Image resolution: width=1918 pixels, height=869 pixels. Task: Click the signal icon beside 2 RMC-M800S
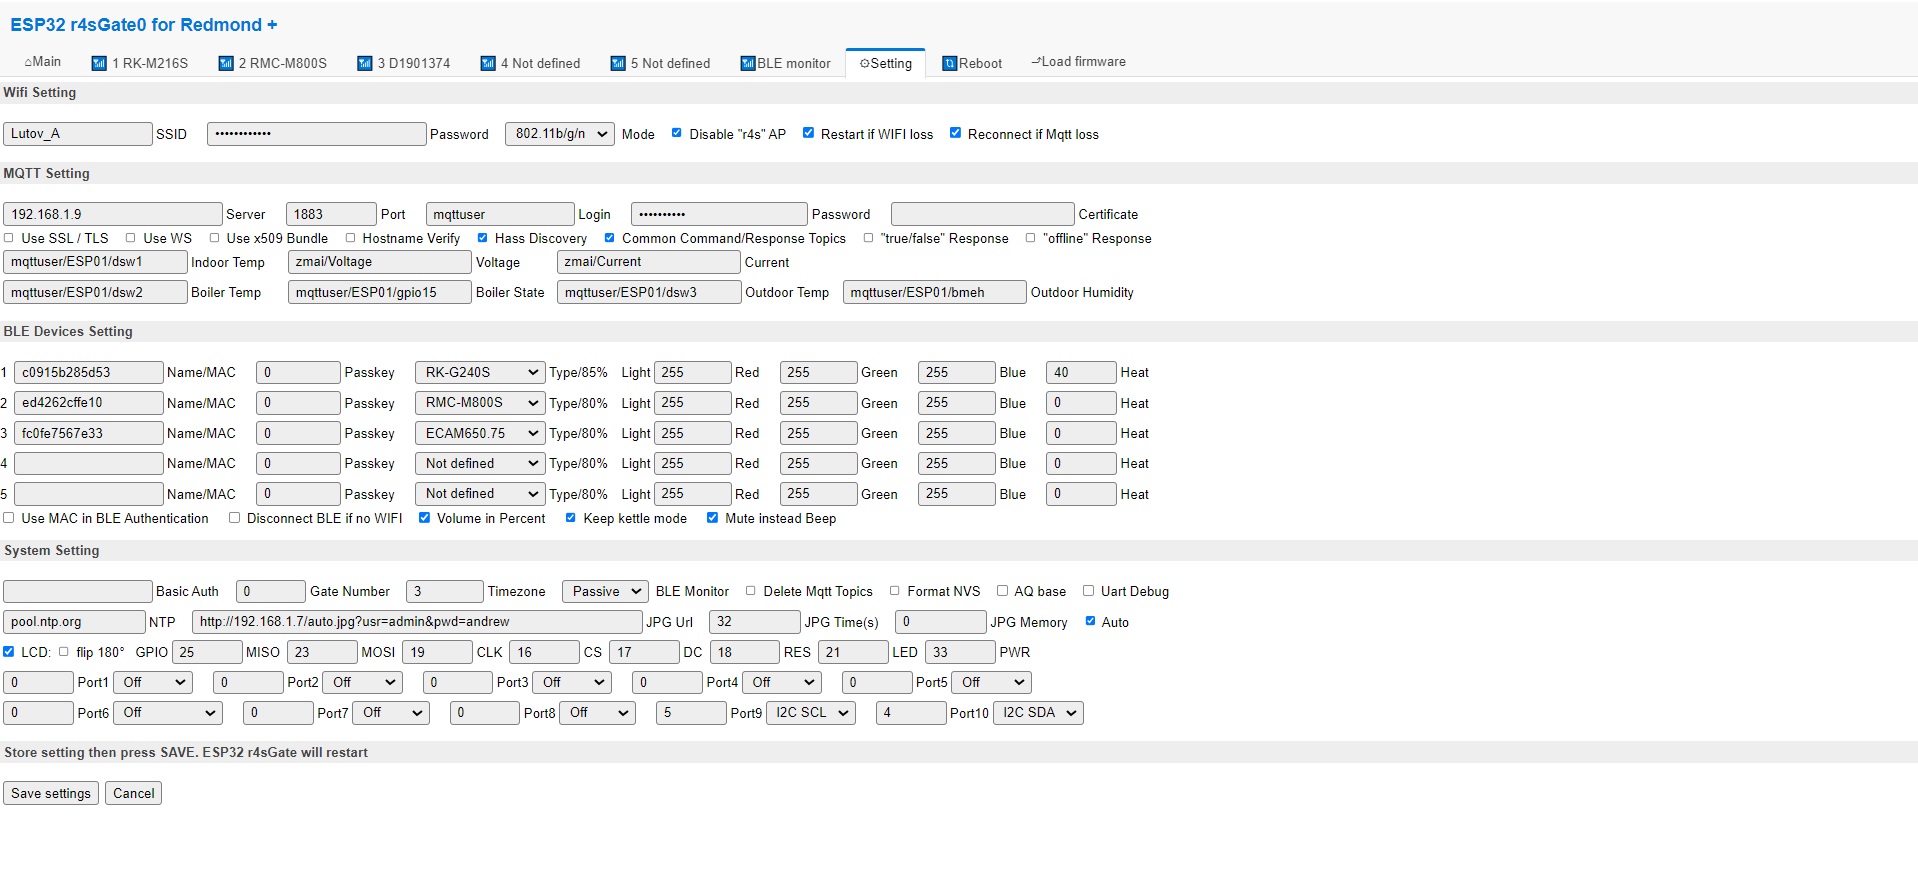(226, 63)
